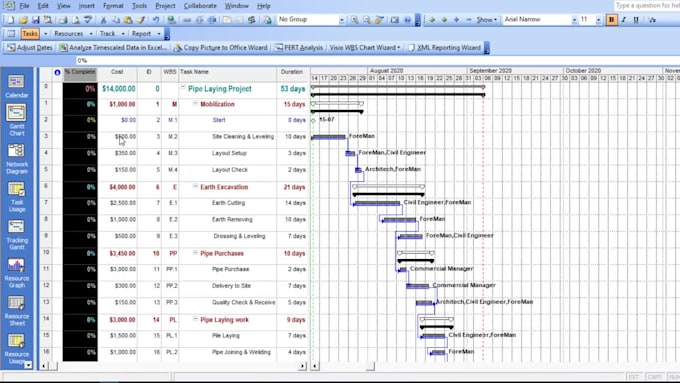Show the Resource Graph view

(16, 273)
